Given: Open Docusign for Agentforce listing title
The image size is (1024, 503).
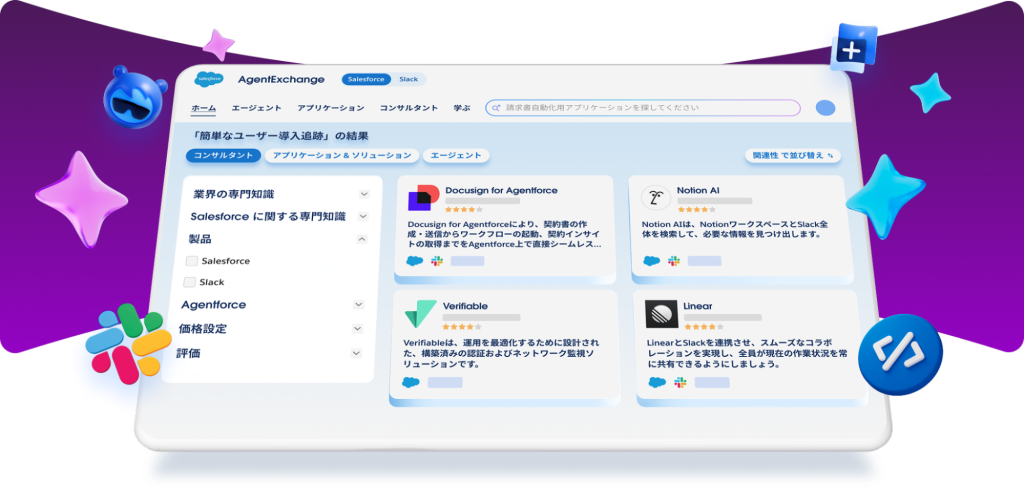Looking at the screenshot, I should pyautogui.click(x=502, y=191).
